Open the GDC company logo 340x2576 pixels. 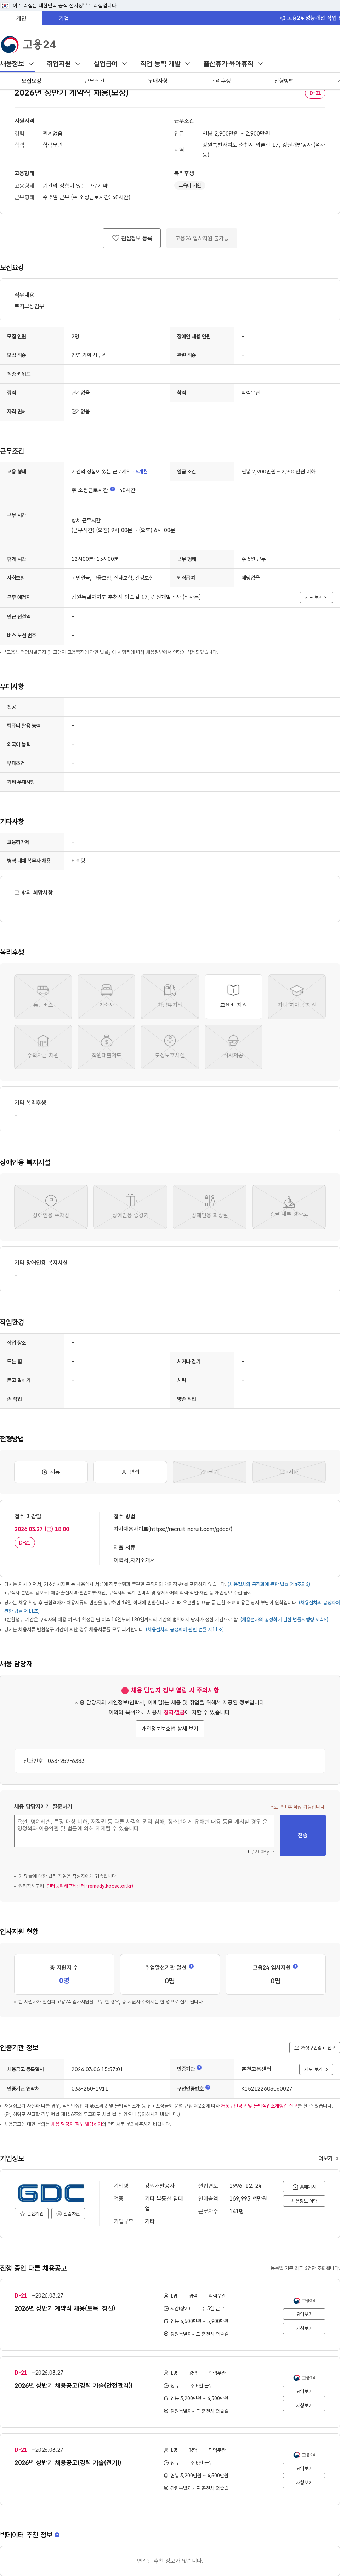[51, 2193]
